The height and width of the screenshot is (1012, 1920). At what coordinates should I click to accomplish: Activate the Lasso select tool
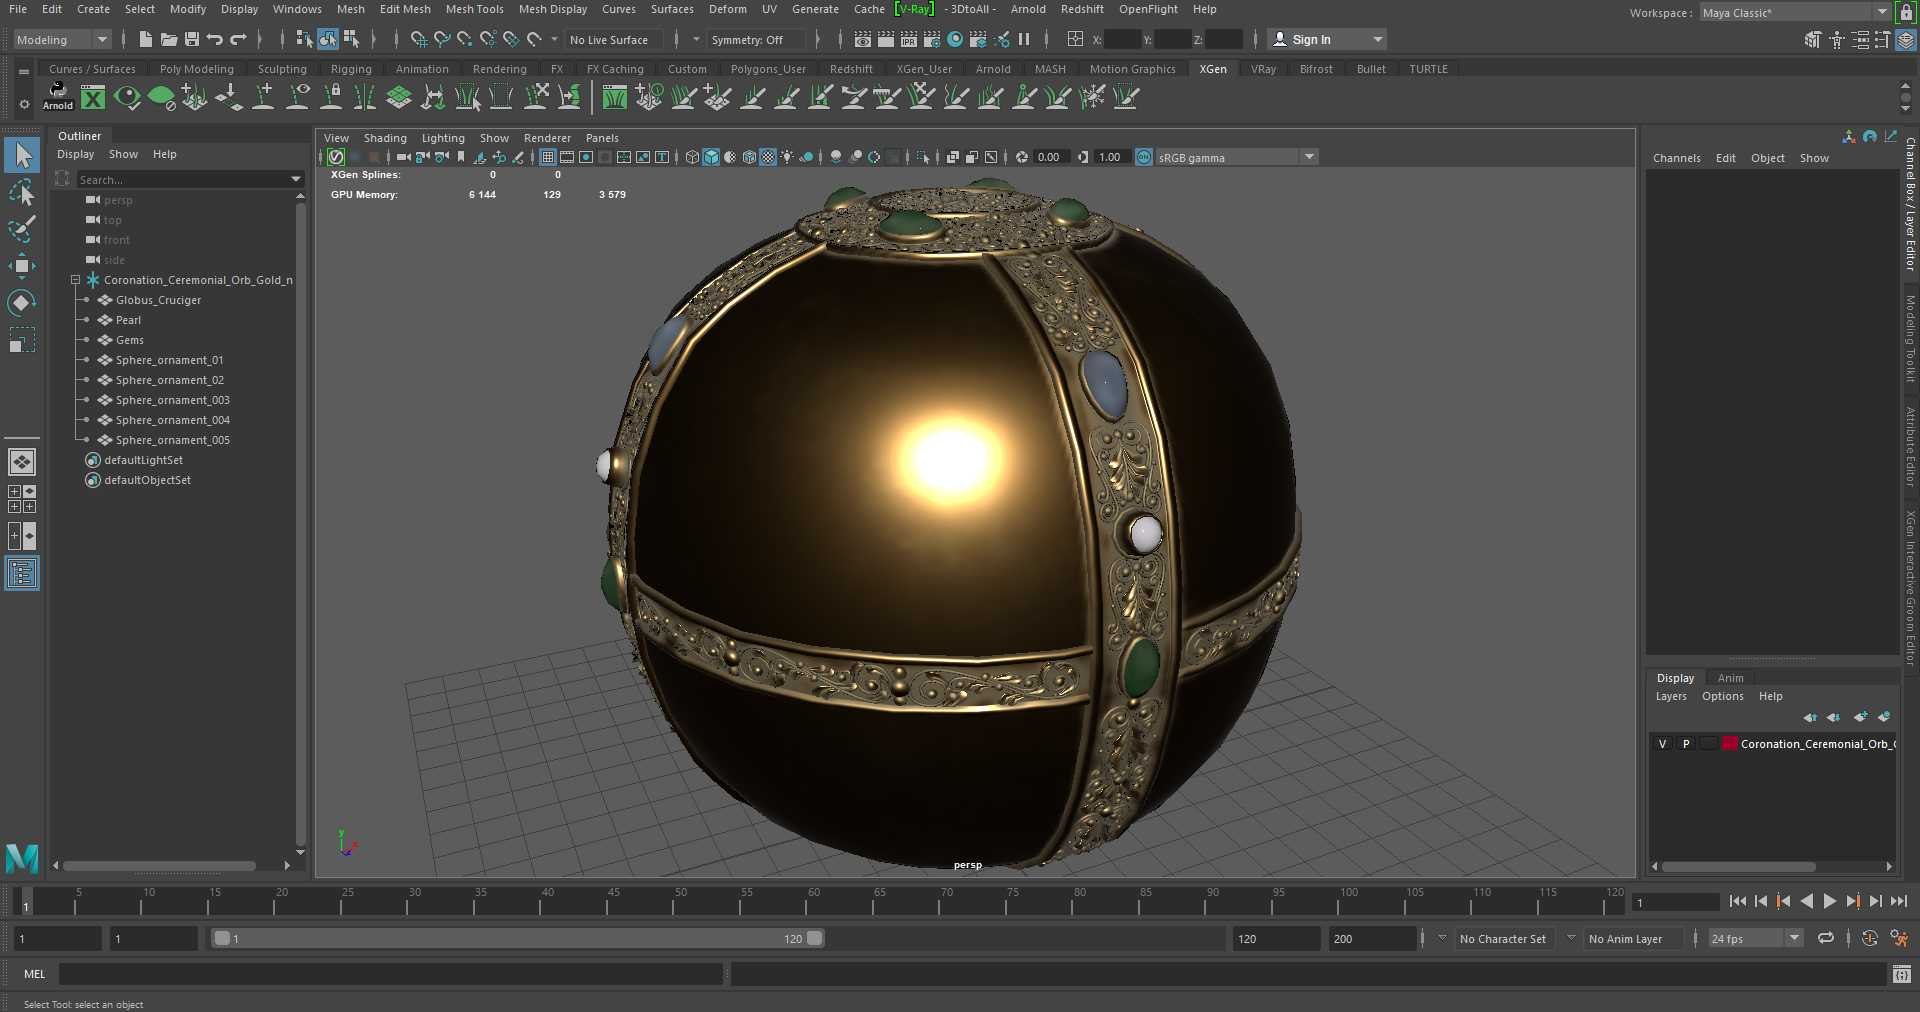coord(22,192)
